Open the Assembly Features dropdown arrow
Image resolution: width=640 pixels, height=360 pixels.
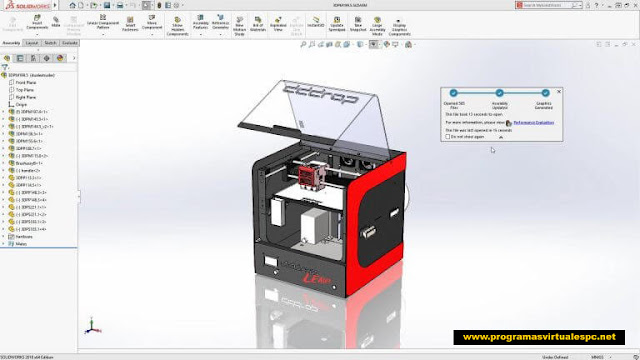coord(200,34)
